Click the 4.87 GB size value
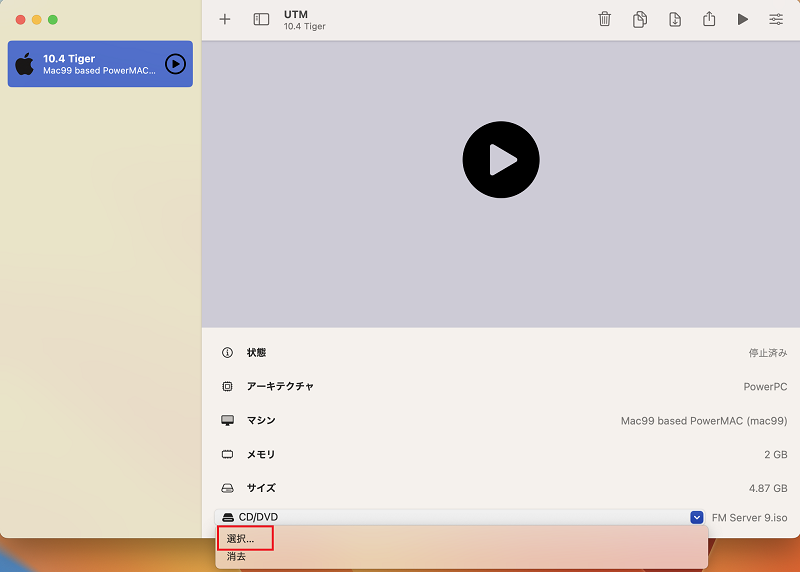This screenshot has width=800, height=572. point(768,488)
